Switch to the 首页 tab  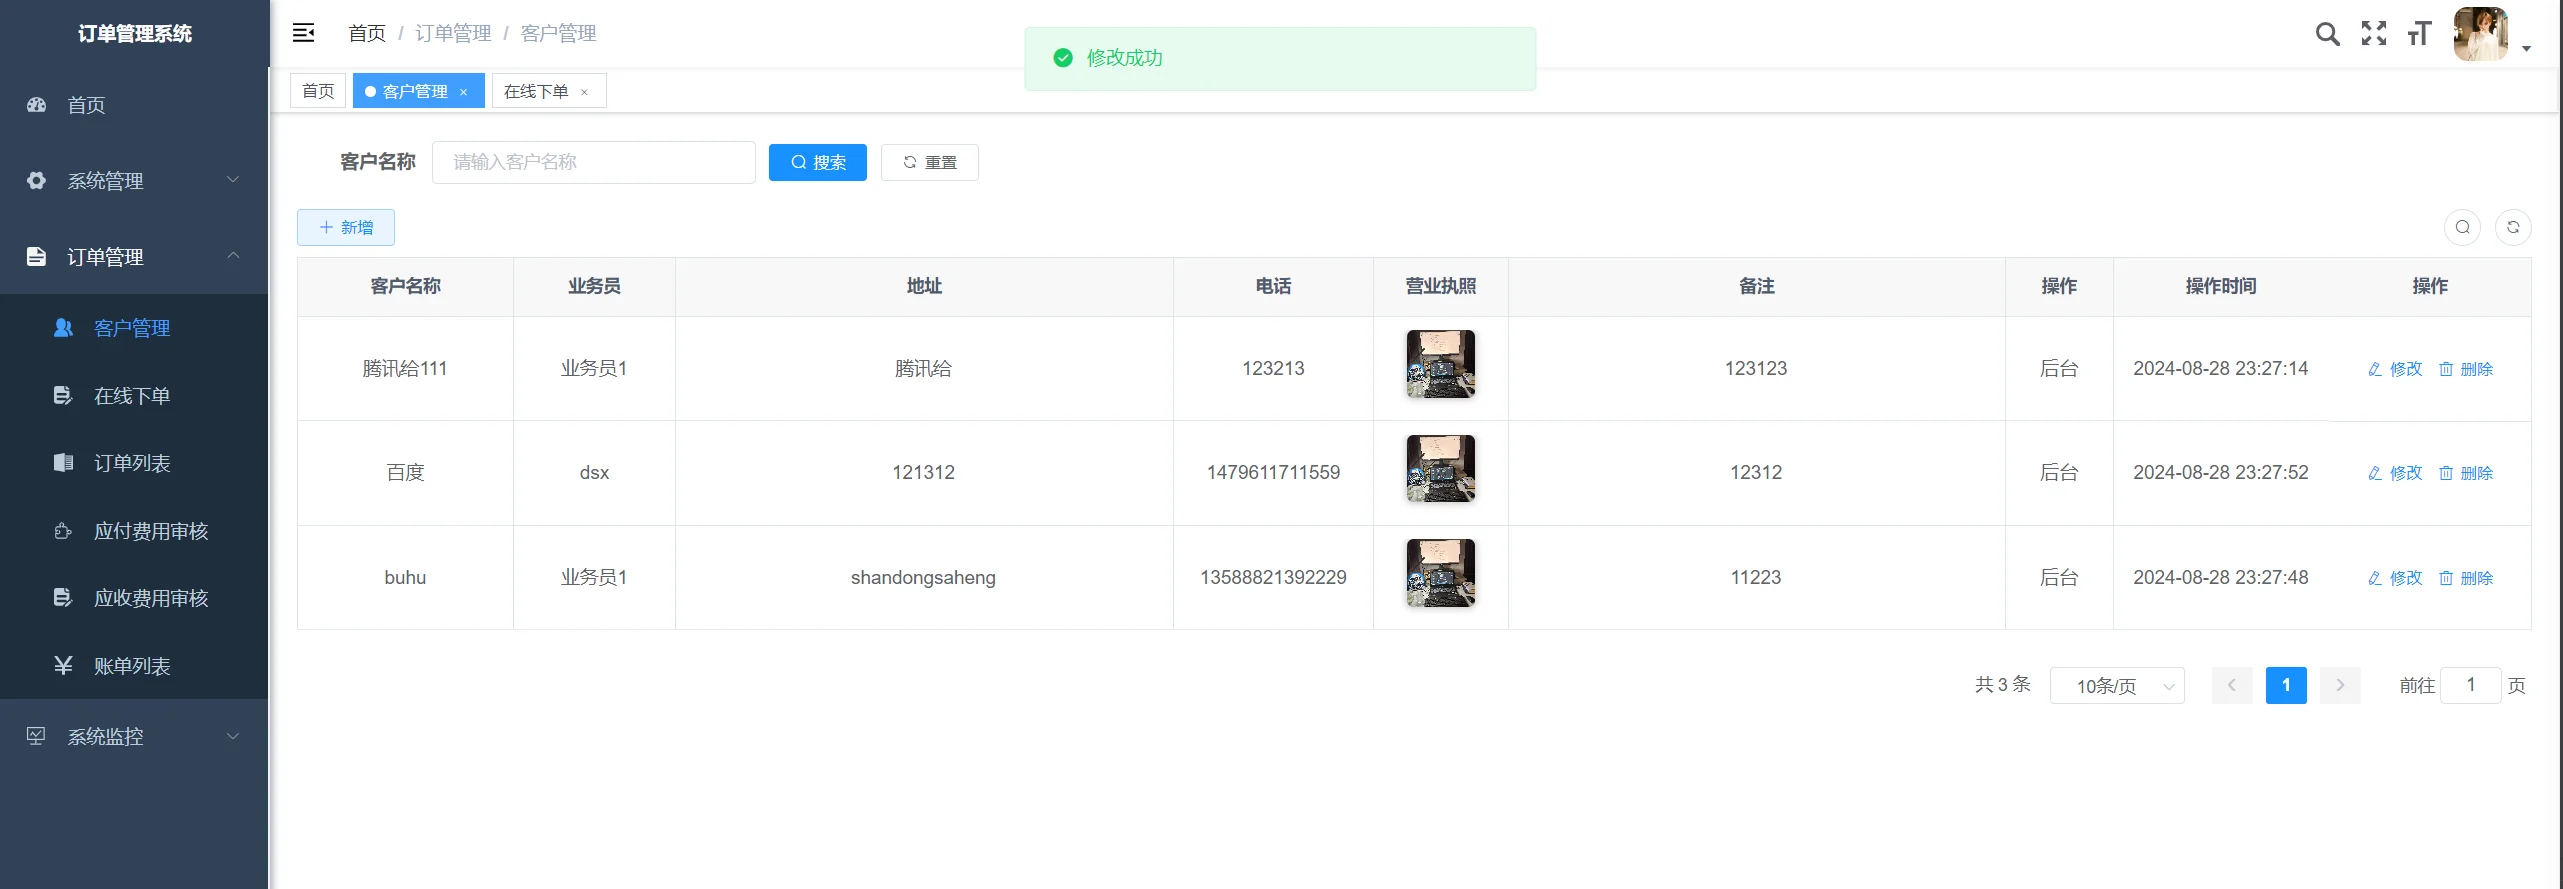click(318, 91)
